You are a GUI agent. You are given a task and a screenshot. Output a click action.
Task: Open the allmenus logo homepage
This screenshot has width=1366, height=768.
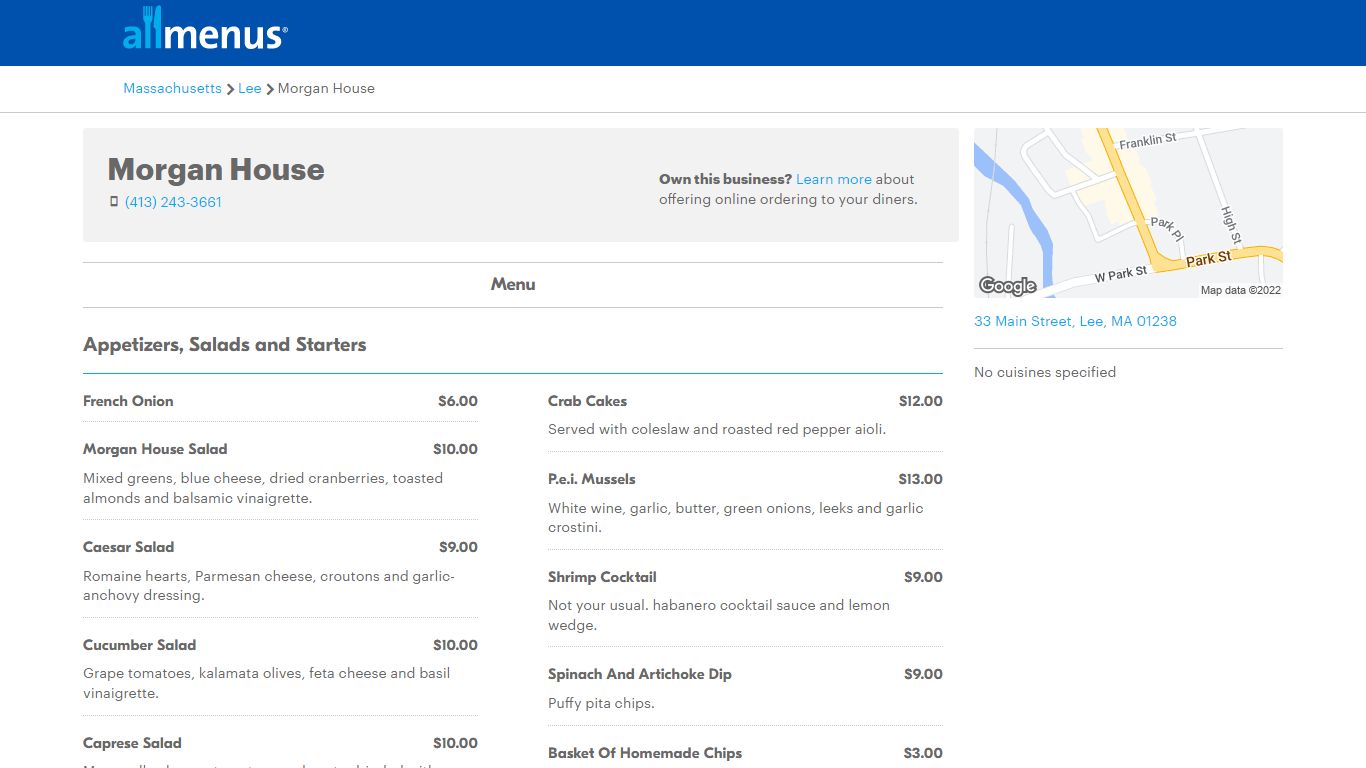click(x=205, y=29)
